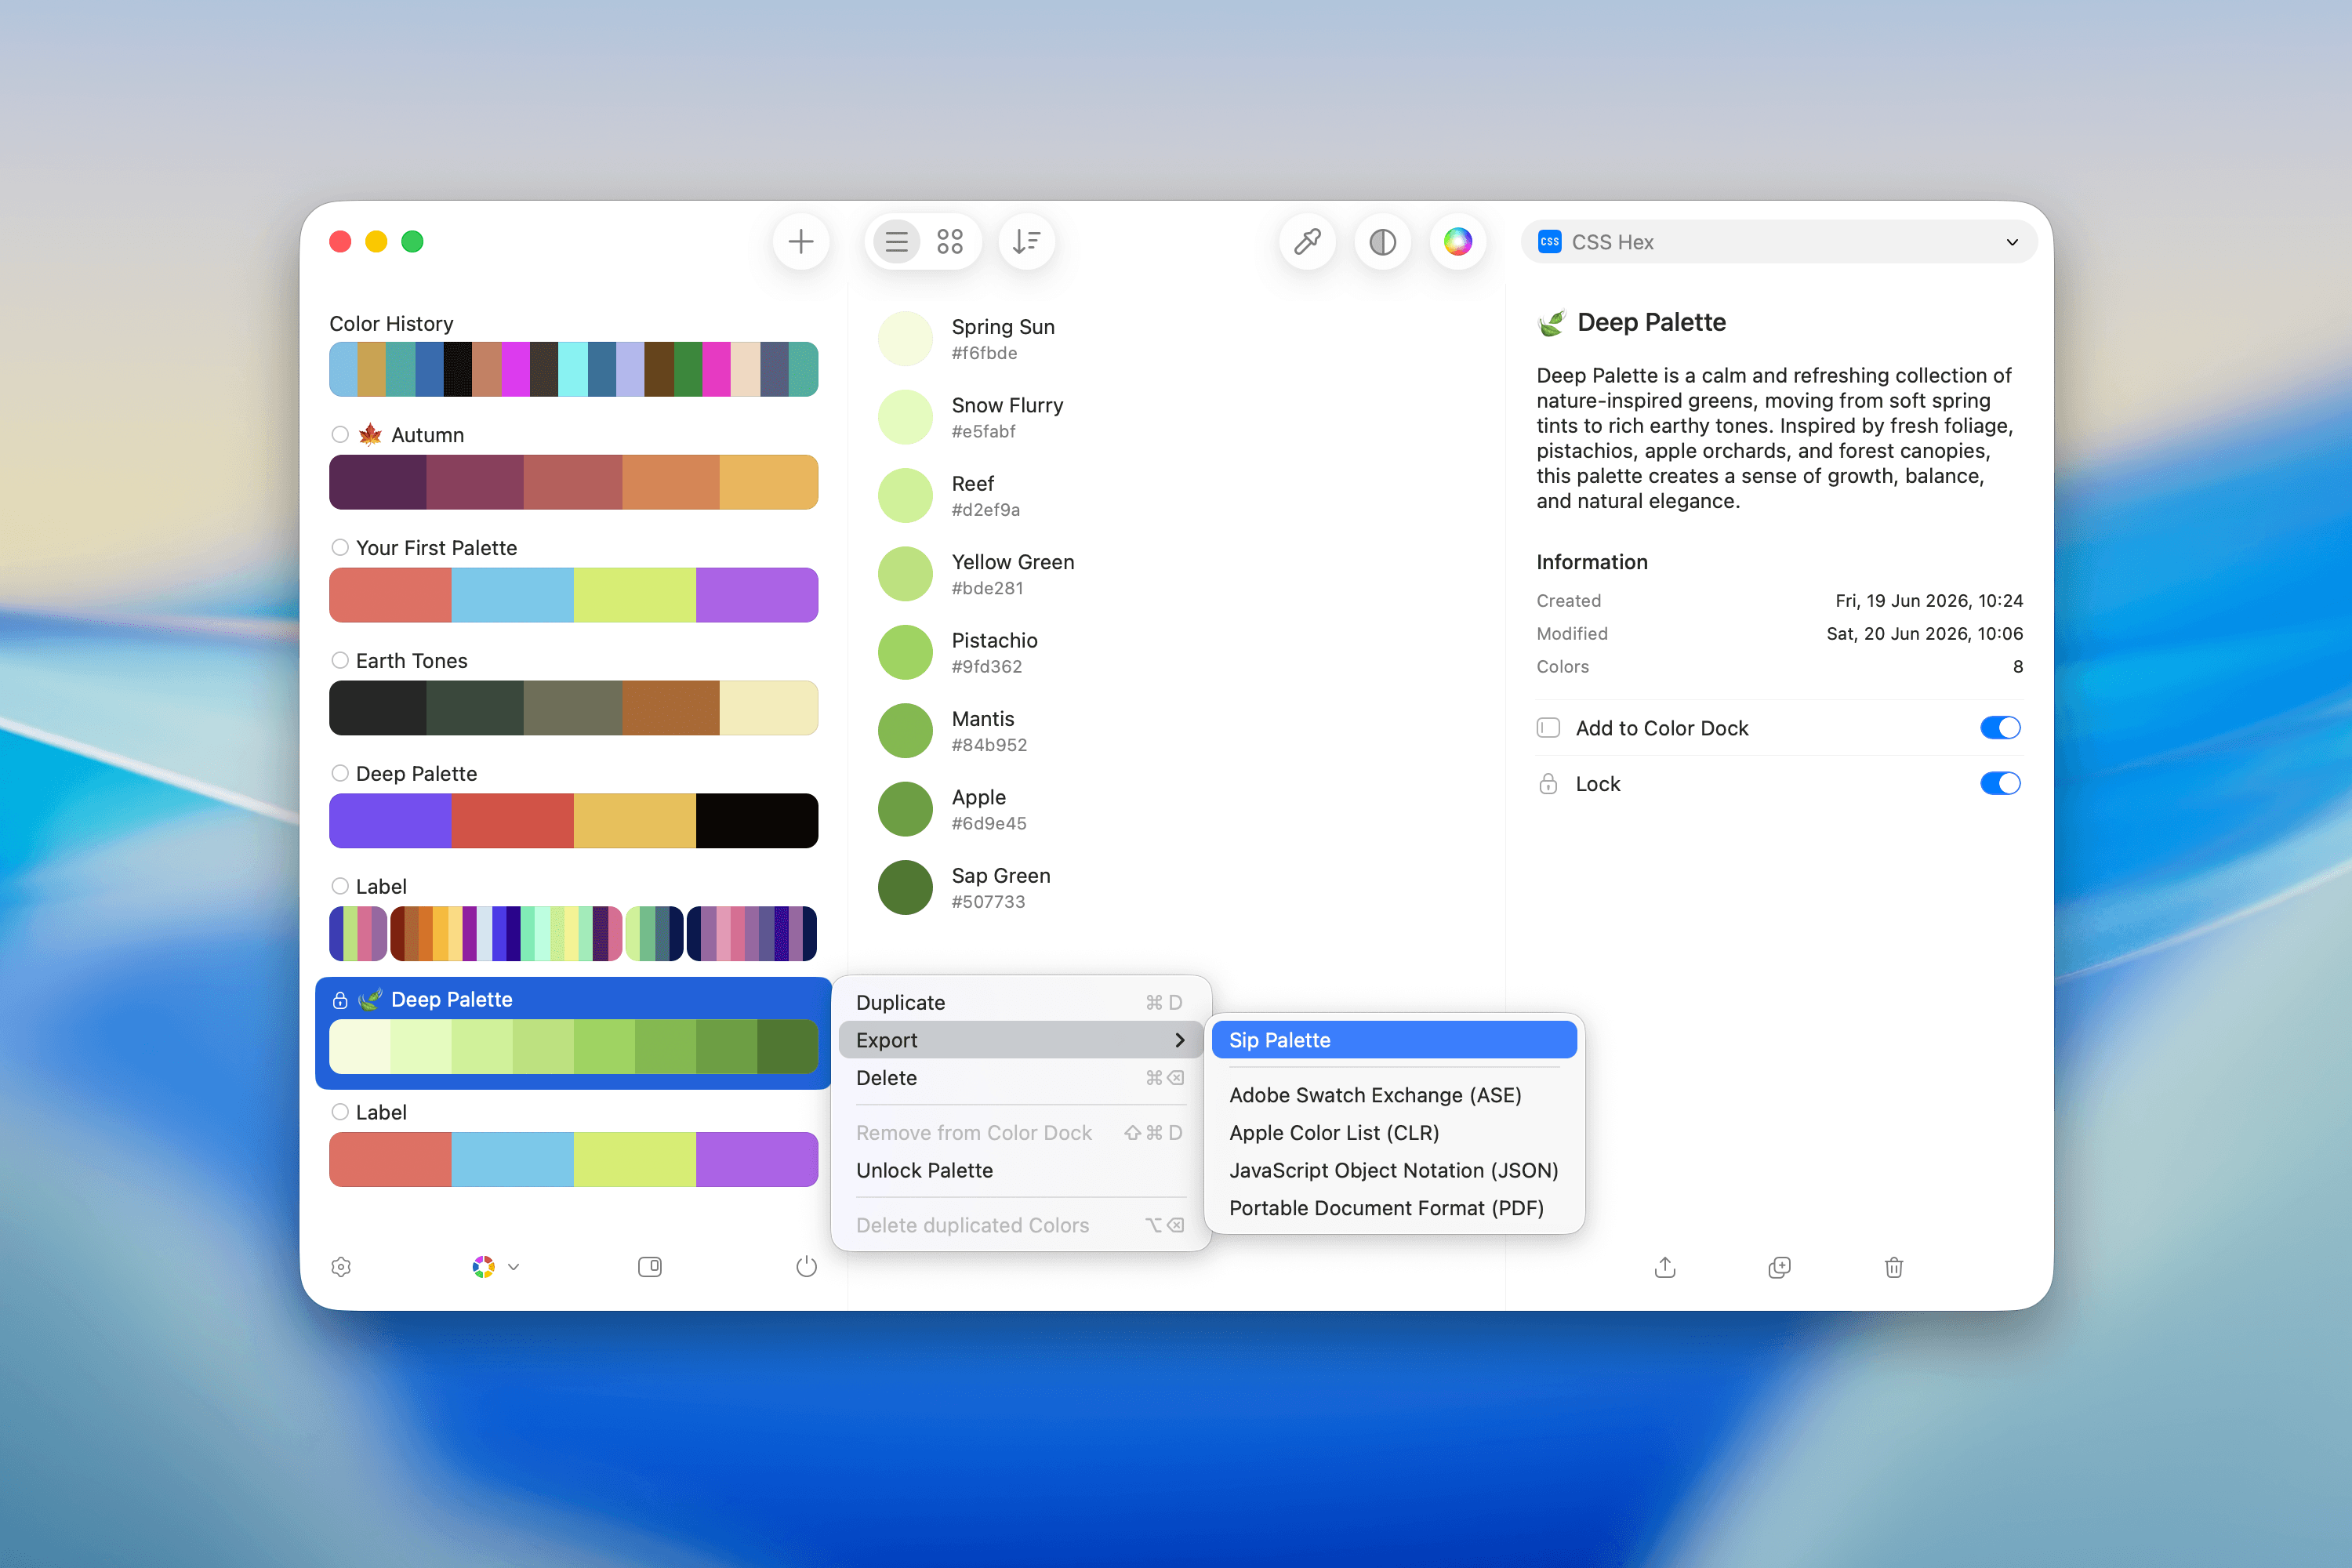The height and width of the screenshot is (1568, 2352).
Task: Toggle the Add to Color Dock switch
Action: 2000,728
